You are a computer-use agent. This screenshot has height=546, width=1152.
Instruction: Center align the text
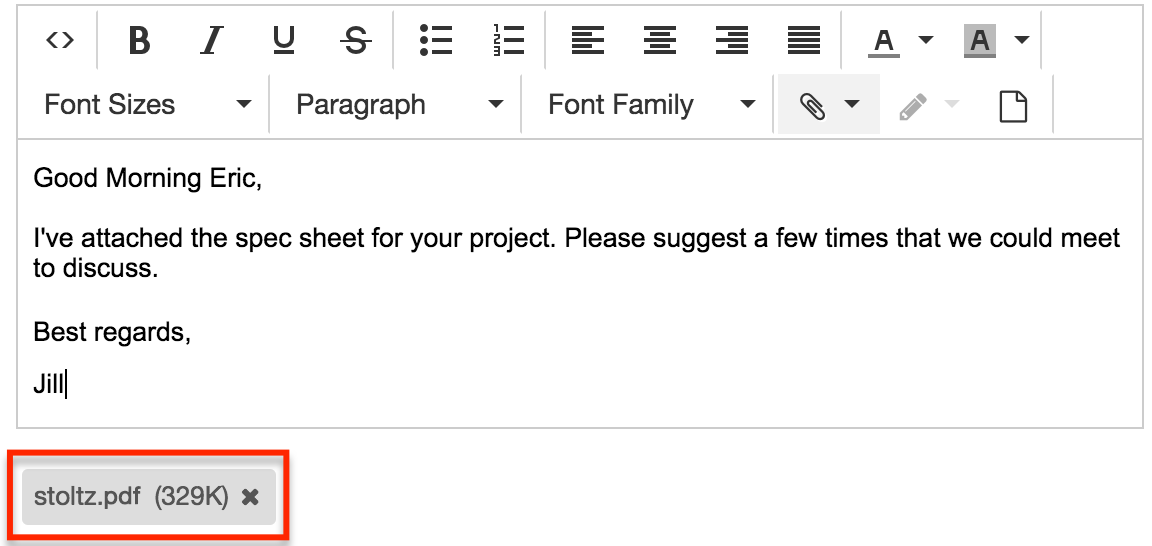point(660,40)
